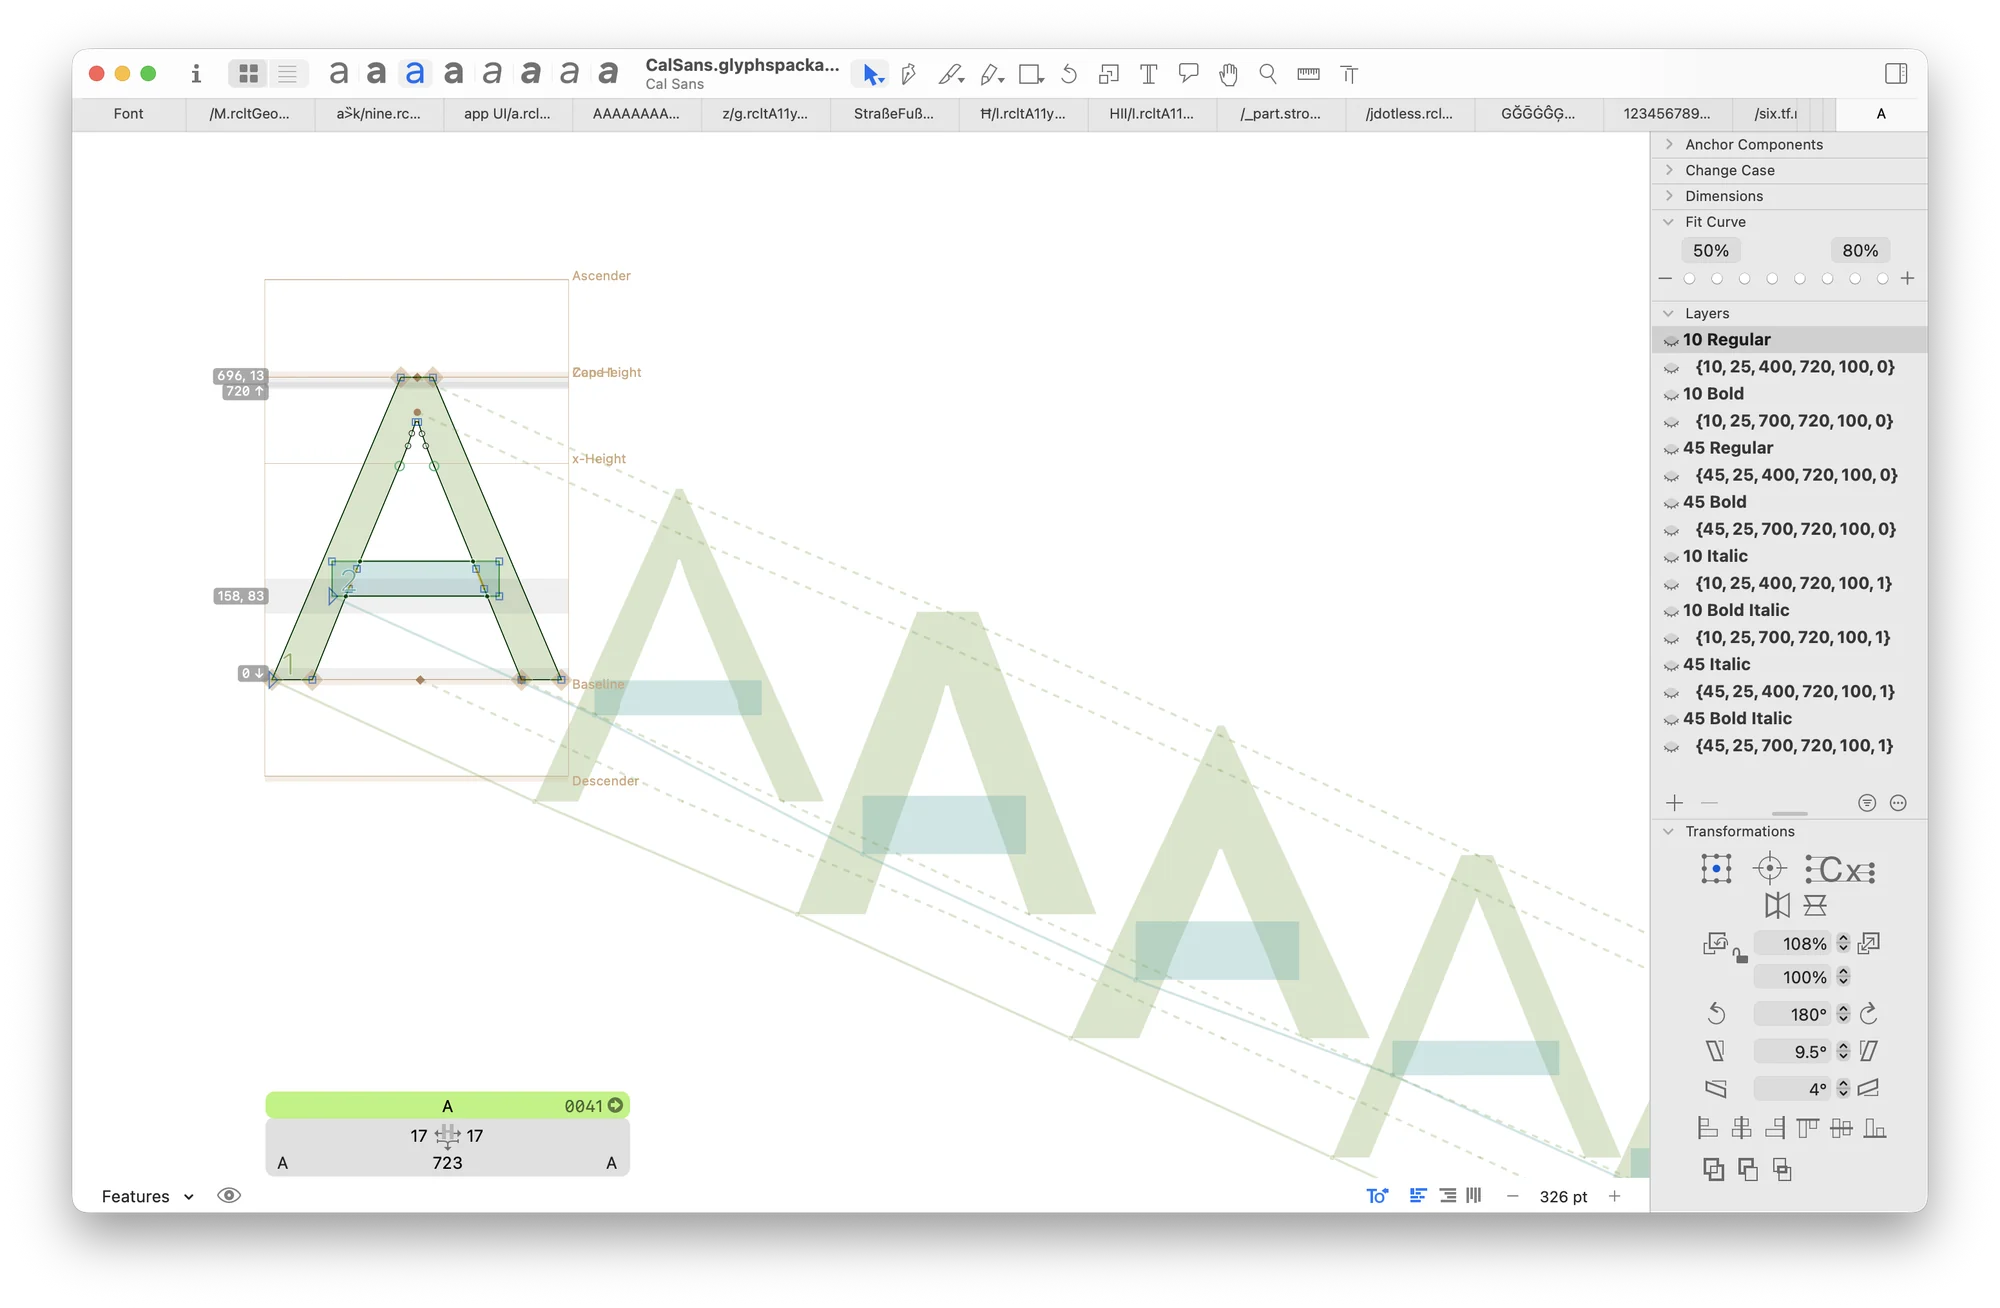Activate the Rotate tool in toolbar
Viewport: 2000px width, 1308px height.
1069,74
